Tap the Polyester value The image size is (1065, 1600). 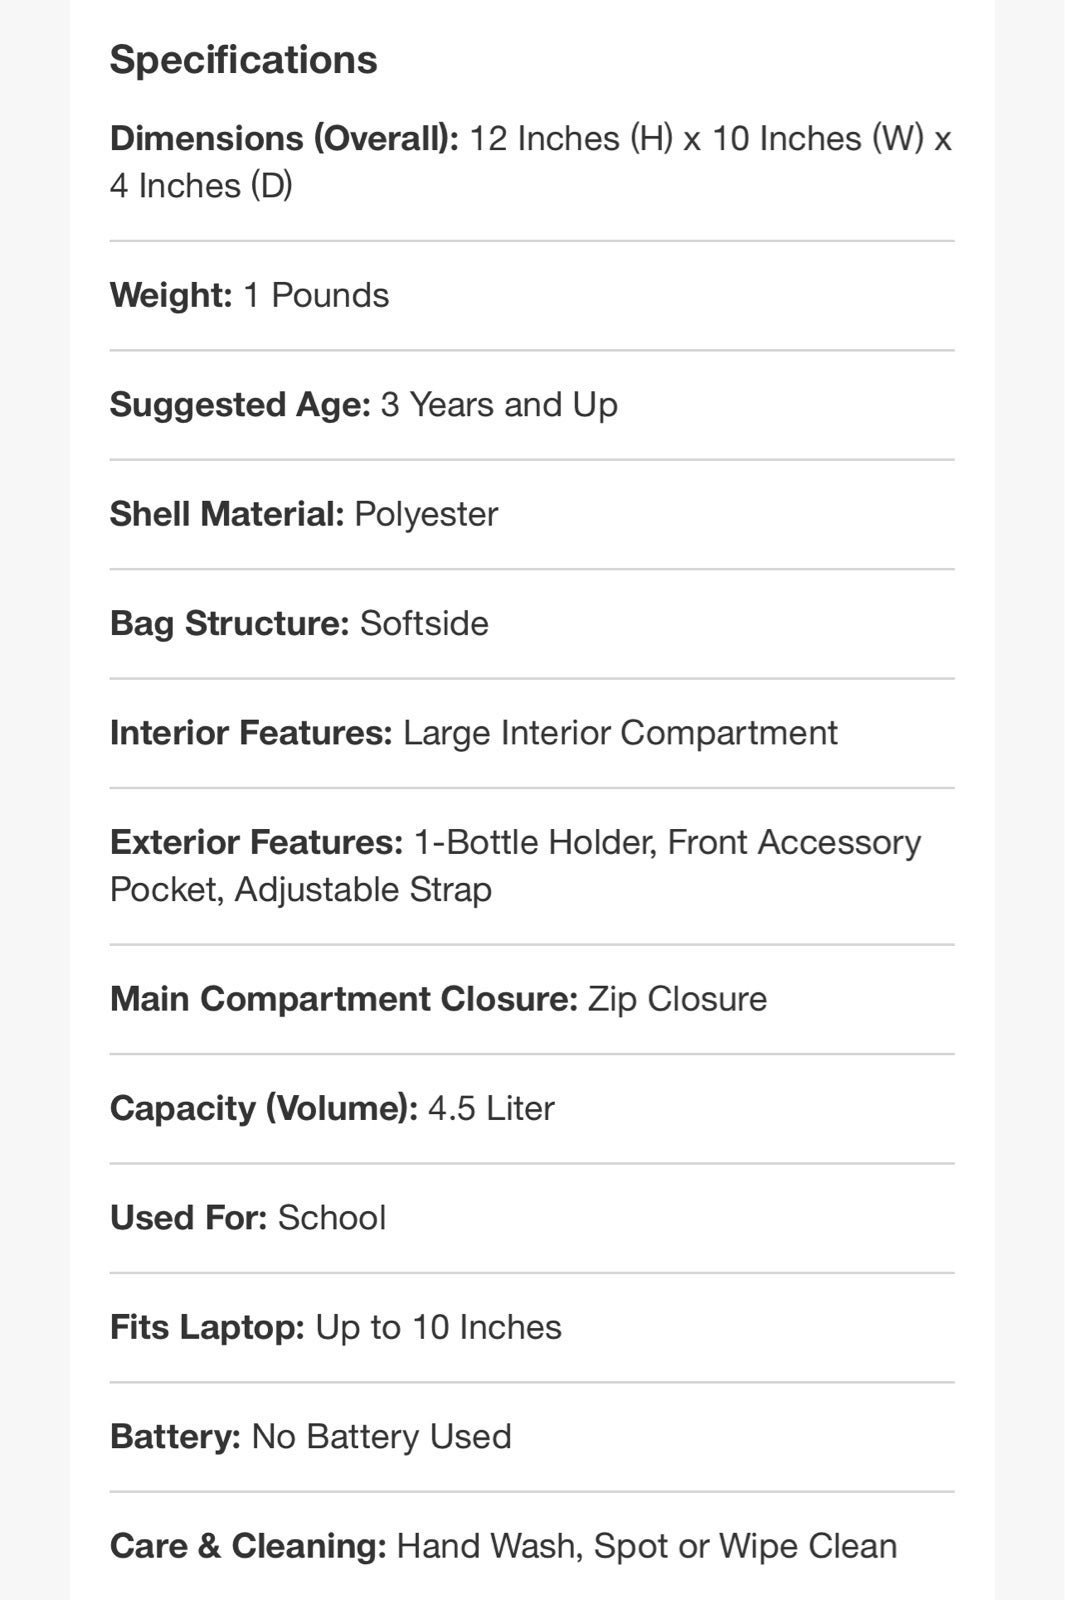pyautogui.click(x=426, y=514)
